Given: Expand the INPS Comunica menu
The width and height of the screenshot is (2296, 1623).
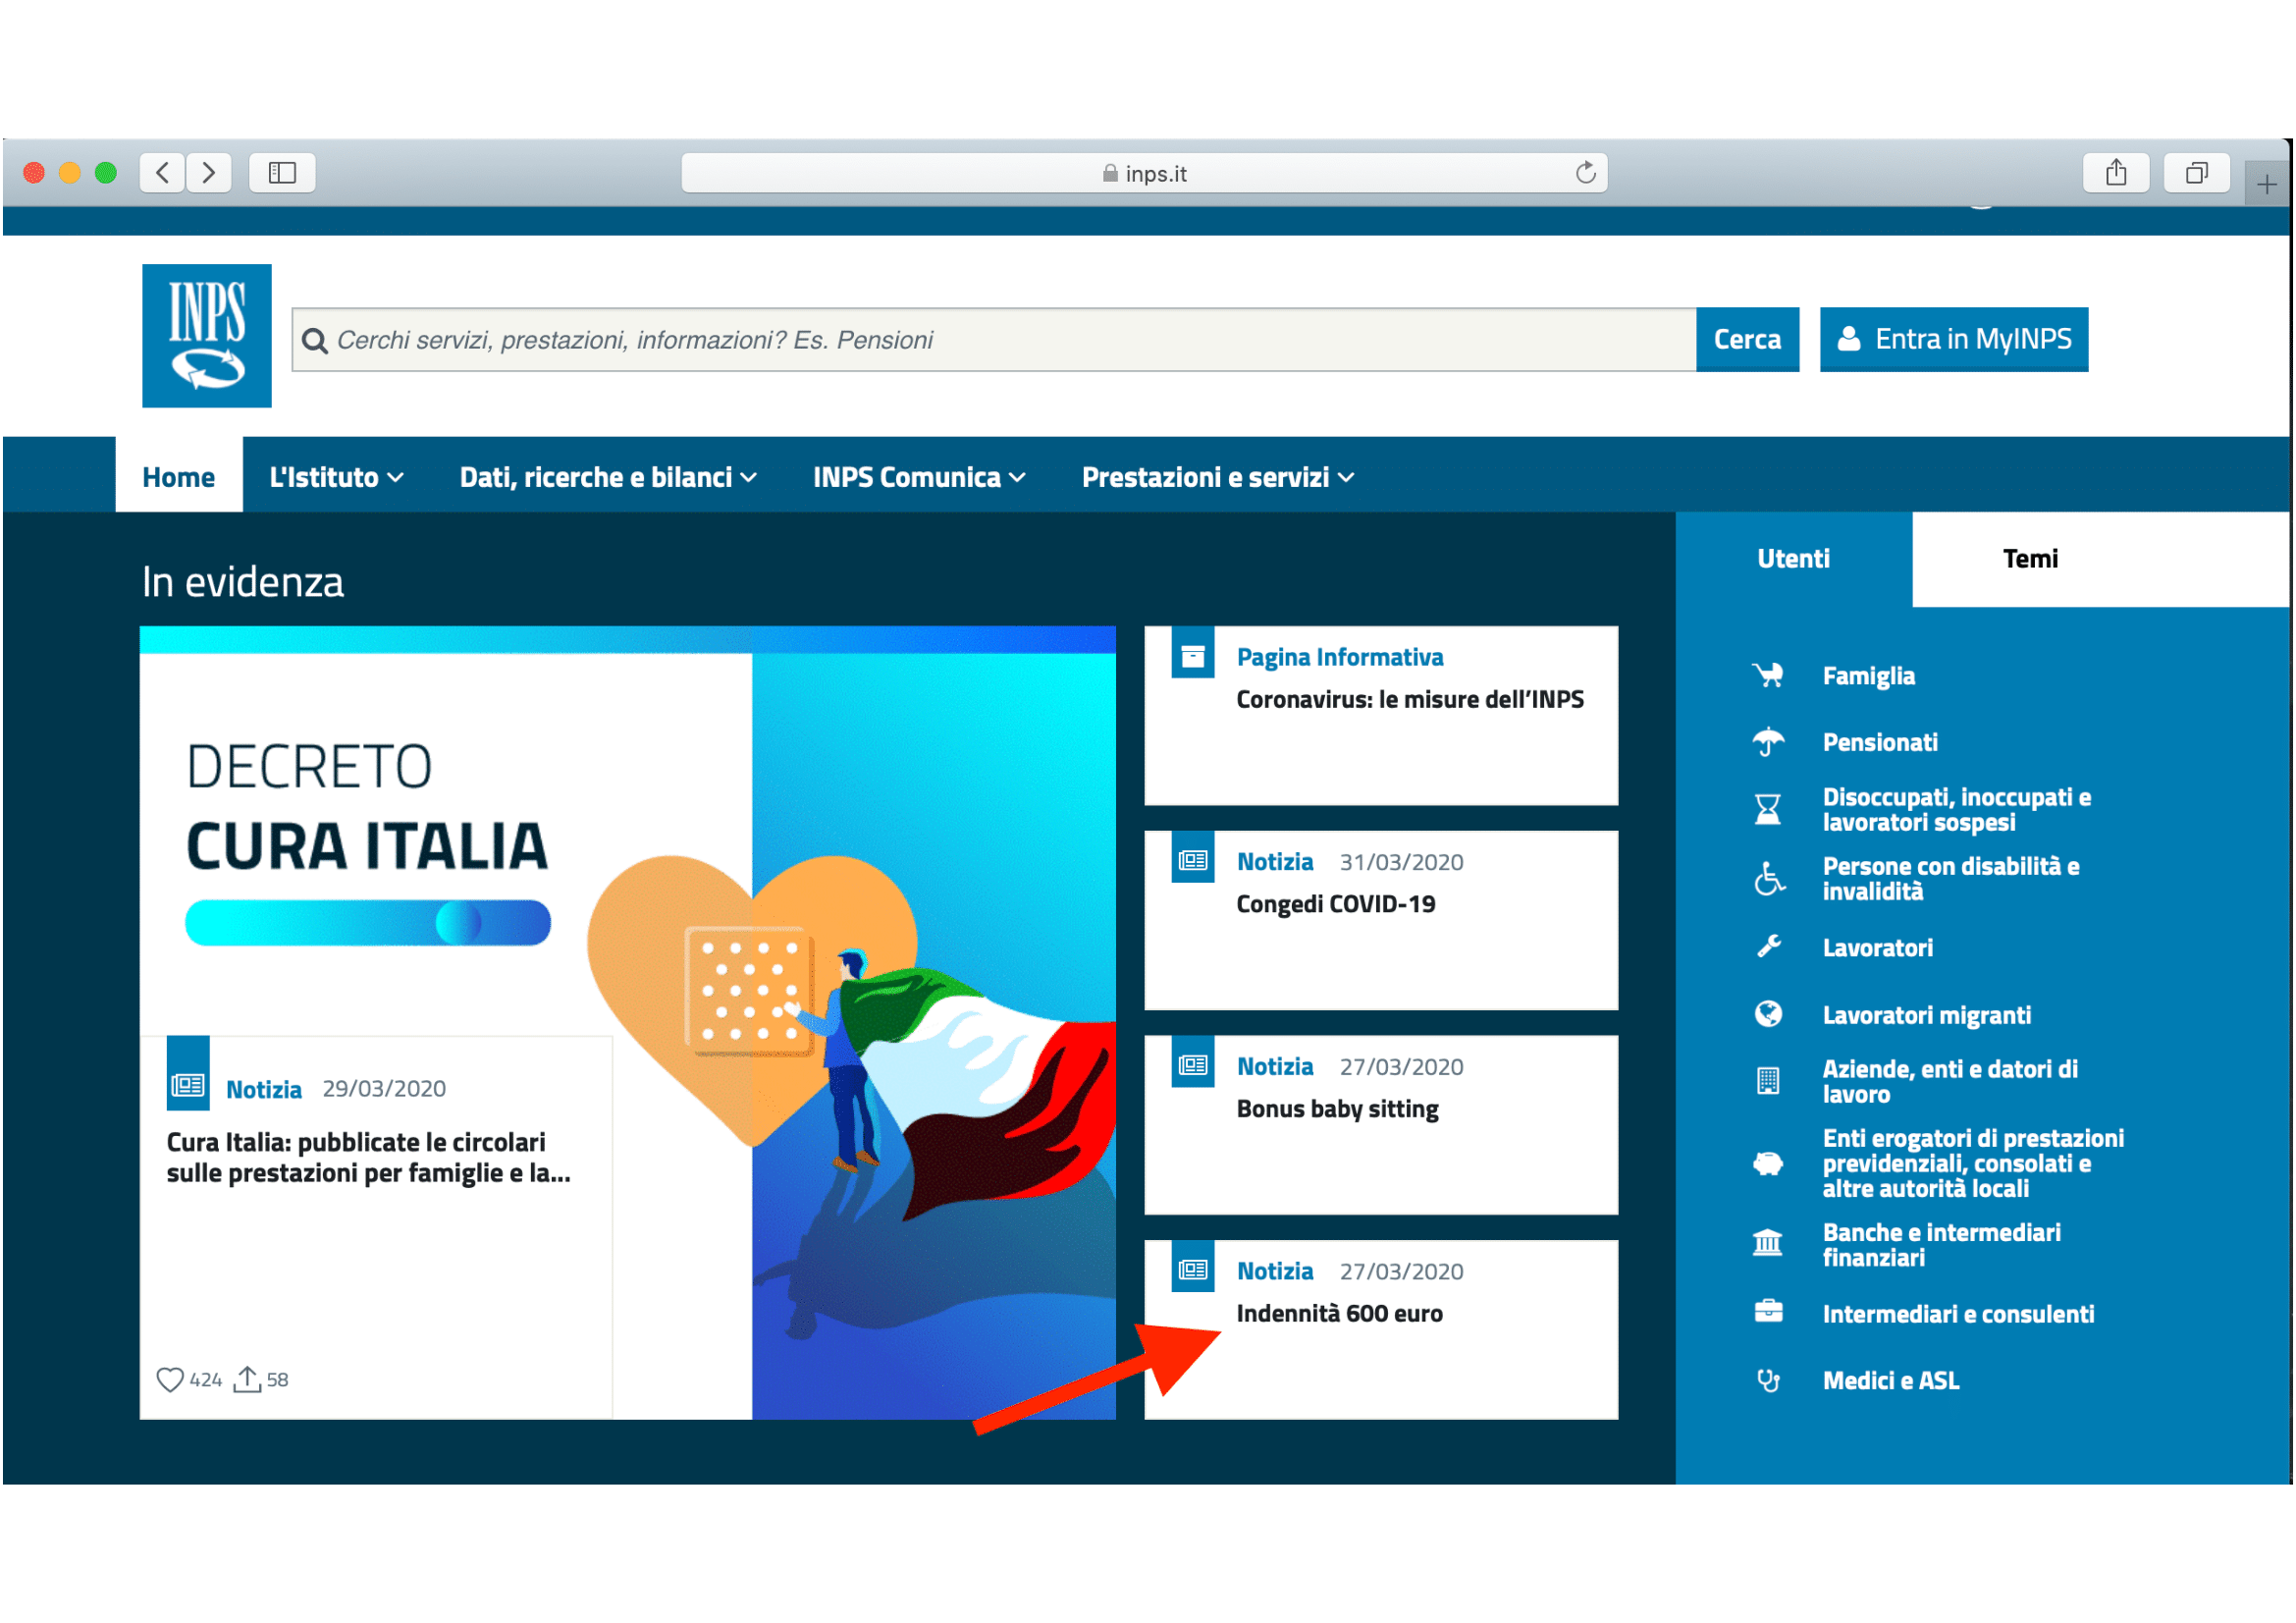Looking at the screenshot, I should [919, 478].
